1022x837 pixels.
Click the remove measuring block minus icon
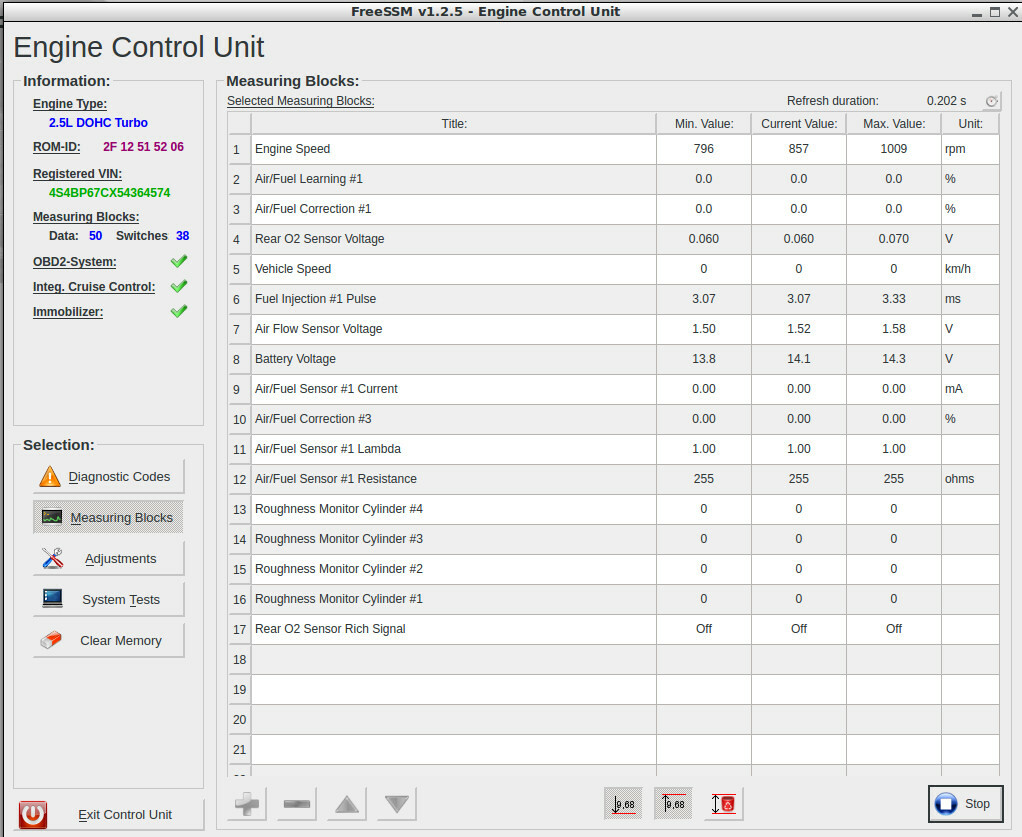(x=297, y=804)
